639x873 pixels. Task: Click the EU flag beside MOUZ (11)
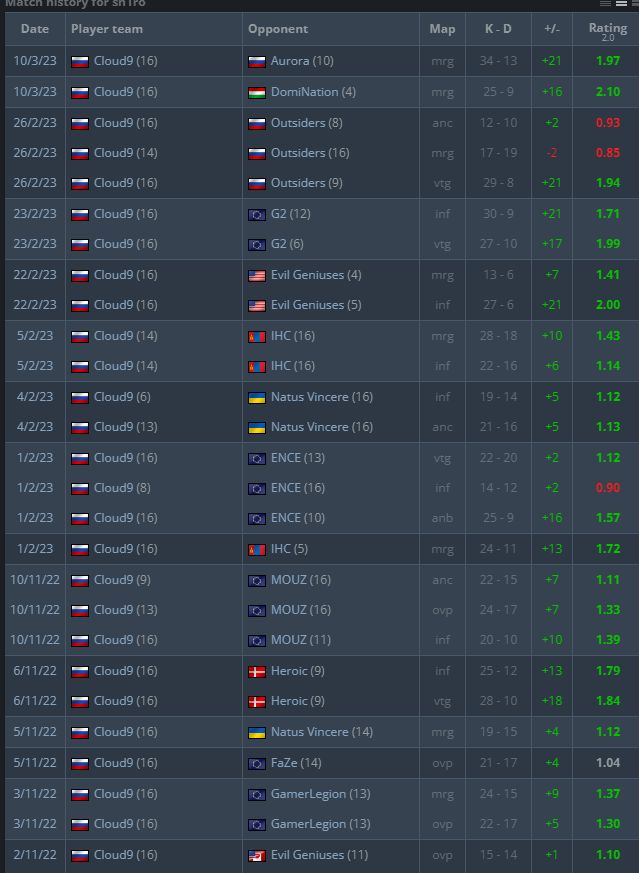pos(257,641)
